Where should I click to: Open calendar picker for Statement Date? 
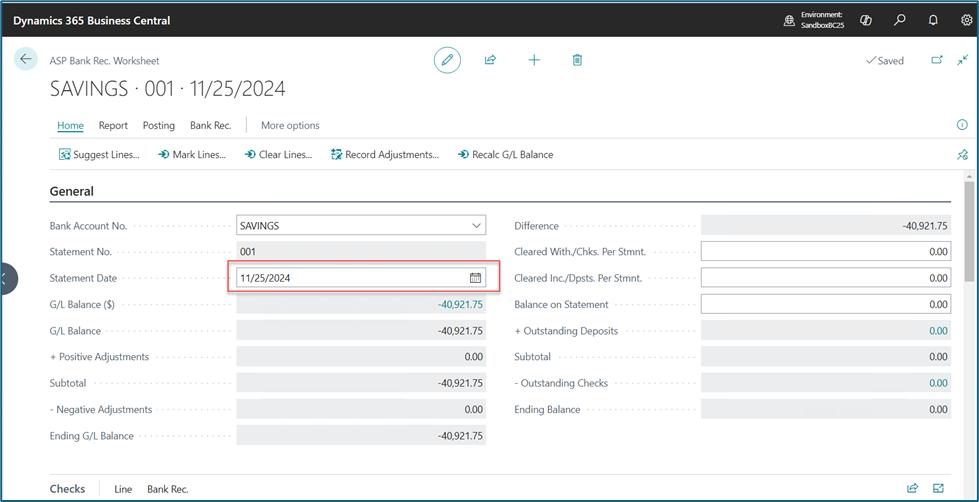click(x=475, y=278)
